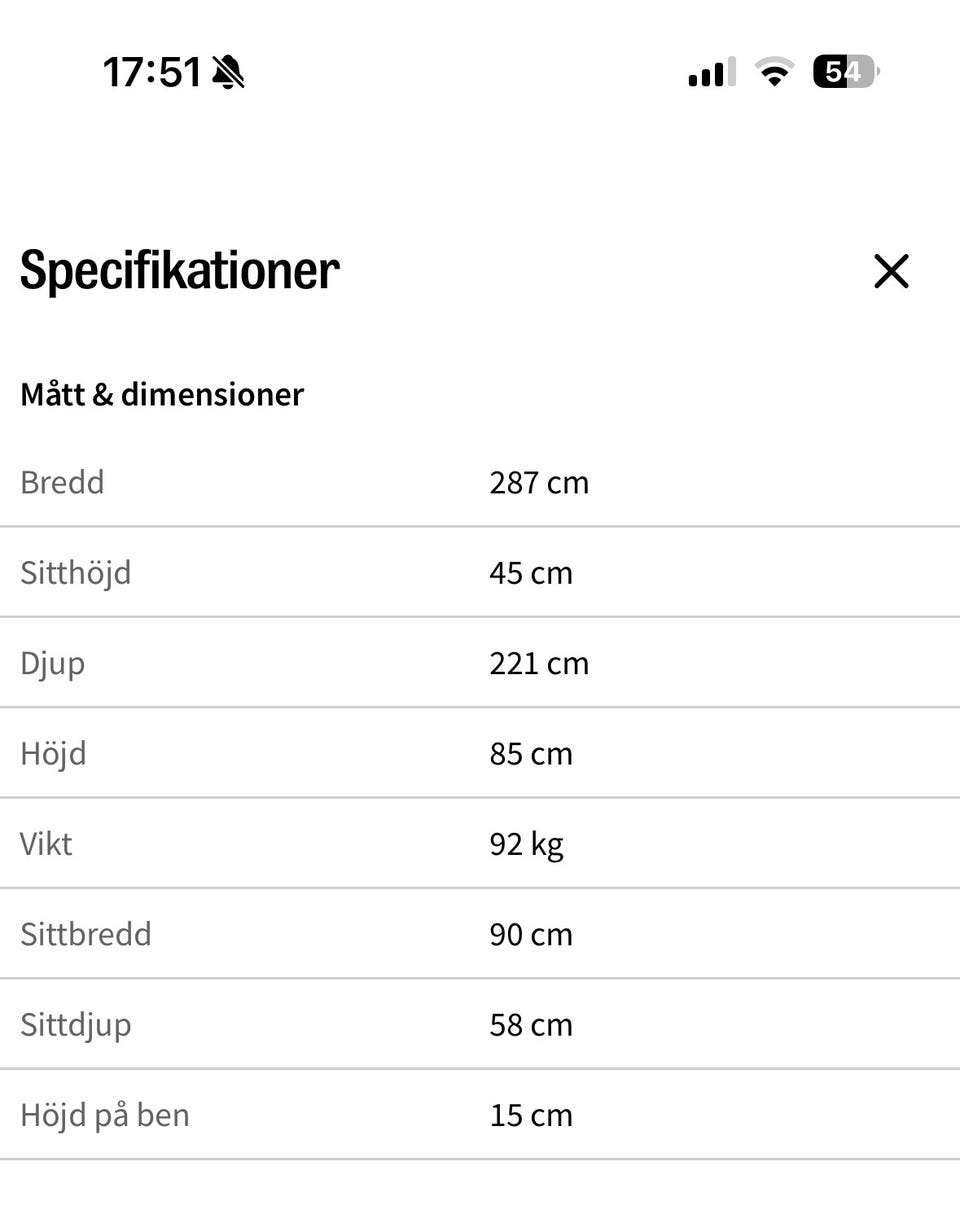The width and height of the screenshot is (960, 1214).
Task: Tap the Vikt row label
Action: 46,844
